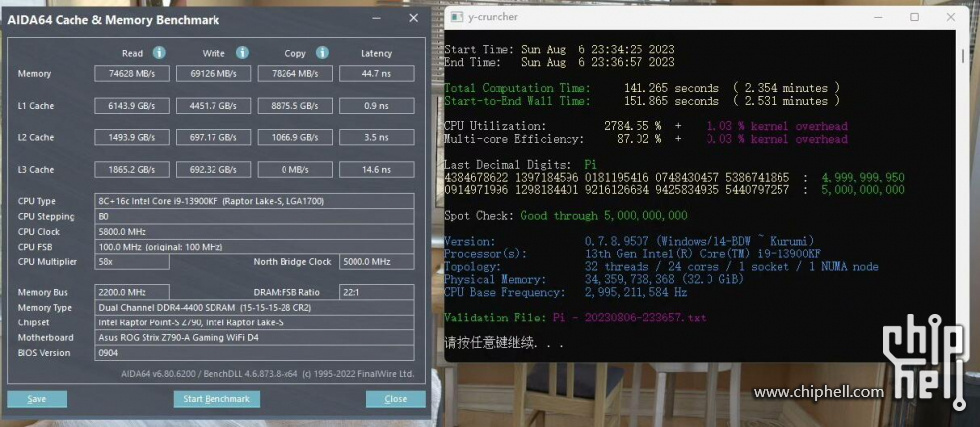Screen dimensions: 980x427
Task: Click the CPU Utilization 2784.55 % line
Action: pos(646,126)
